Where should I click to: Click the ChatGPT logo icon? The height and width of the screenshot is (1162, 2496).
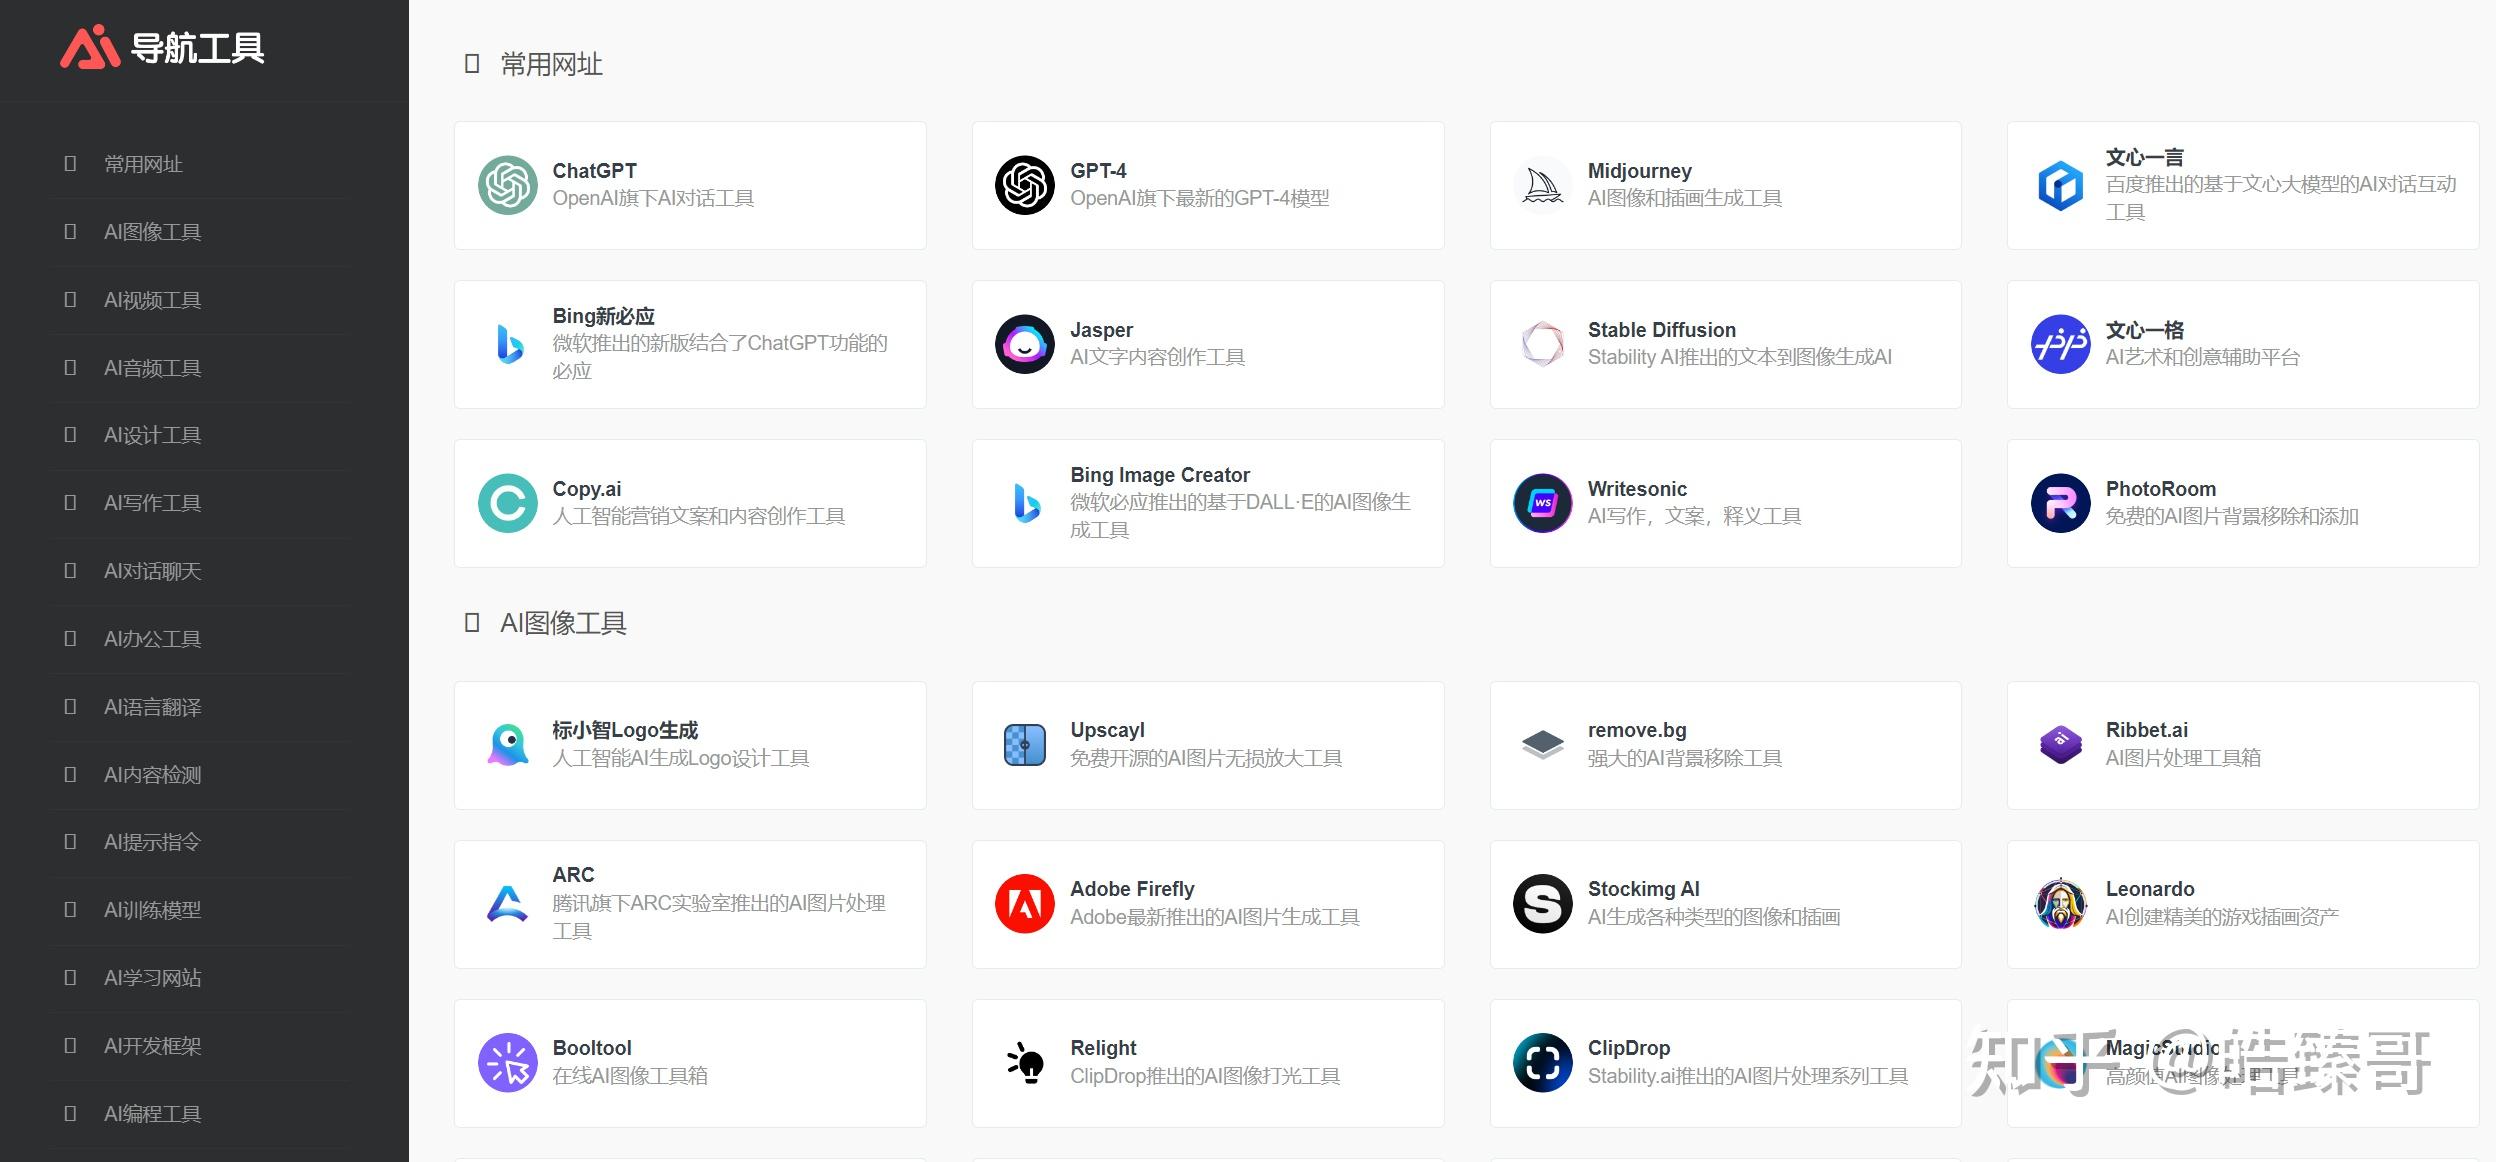(507, 185)
